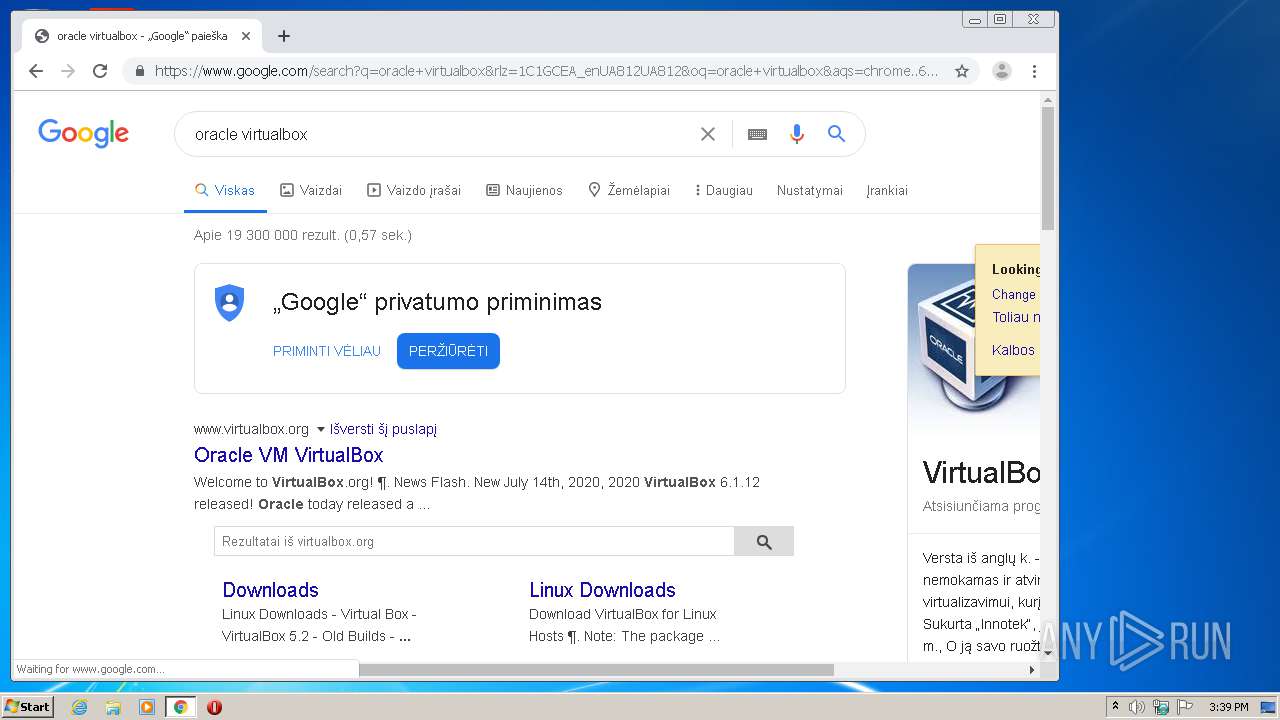This screenshot has height=720, width=1280.
Task: Close the oracle virtualbox tab
Action: point(246,36)
